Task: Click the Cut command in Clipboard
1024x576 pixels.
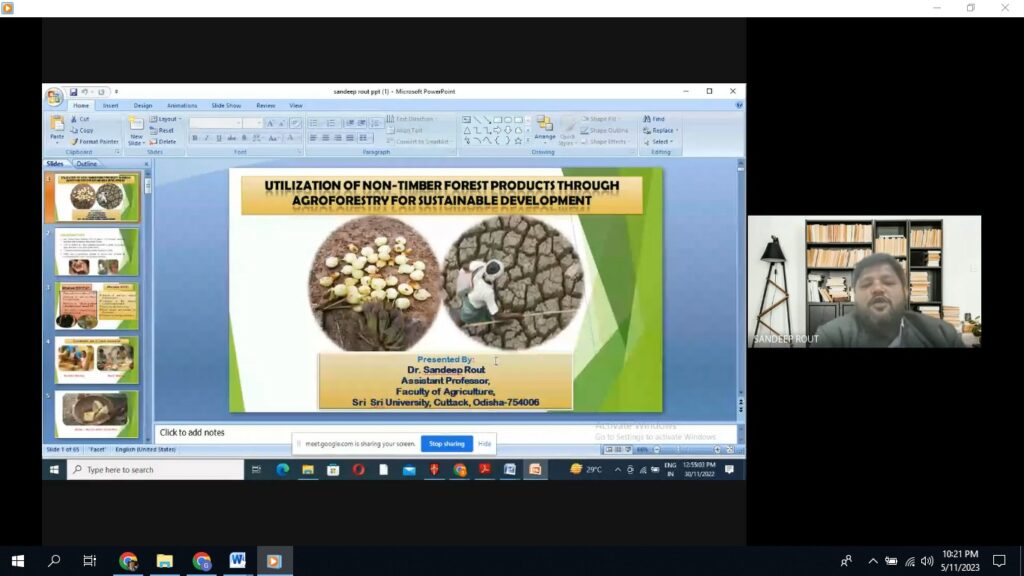Action: [x=82, y=119]
